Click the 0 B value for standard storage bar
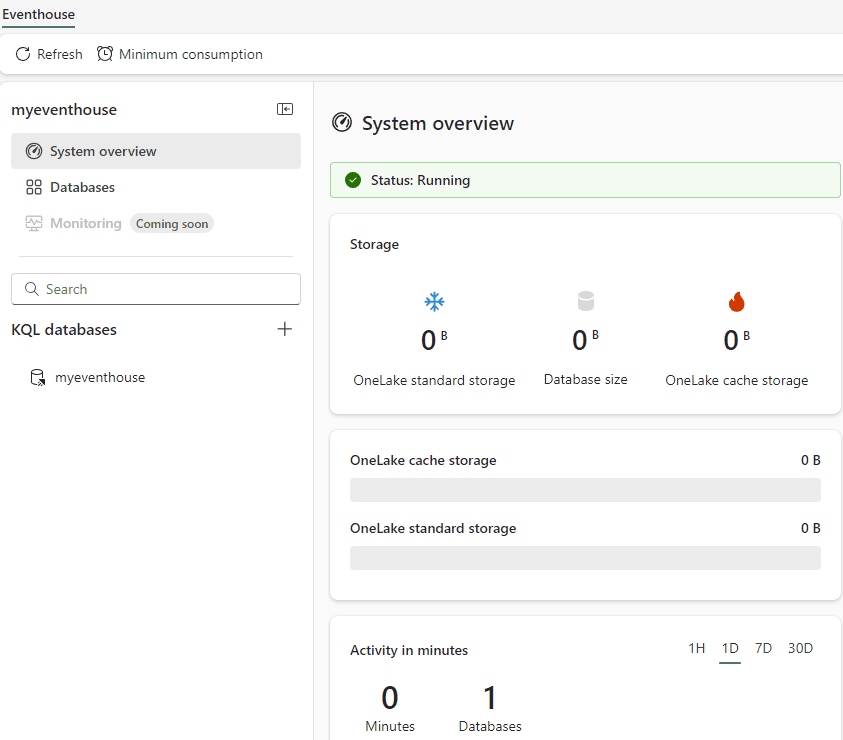 [811, 528]
